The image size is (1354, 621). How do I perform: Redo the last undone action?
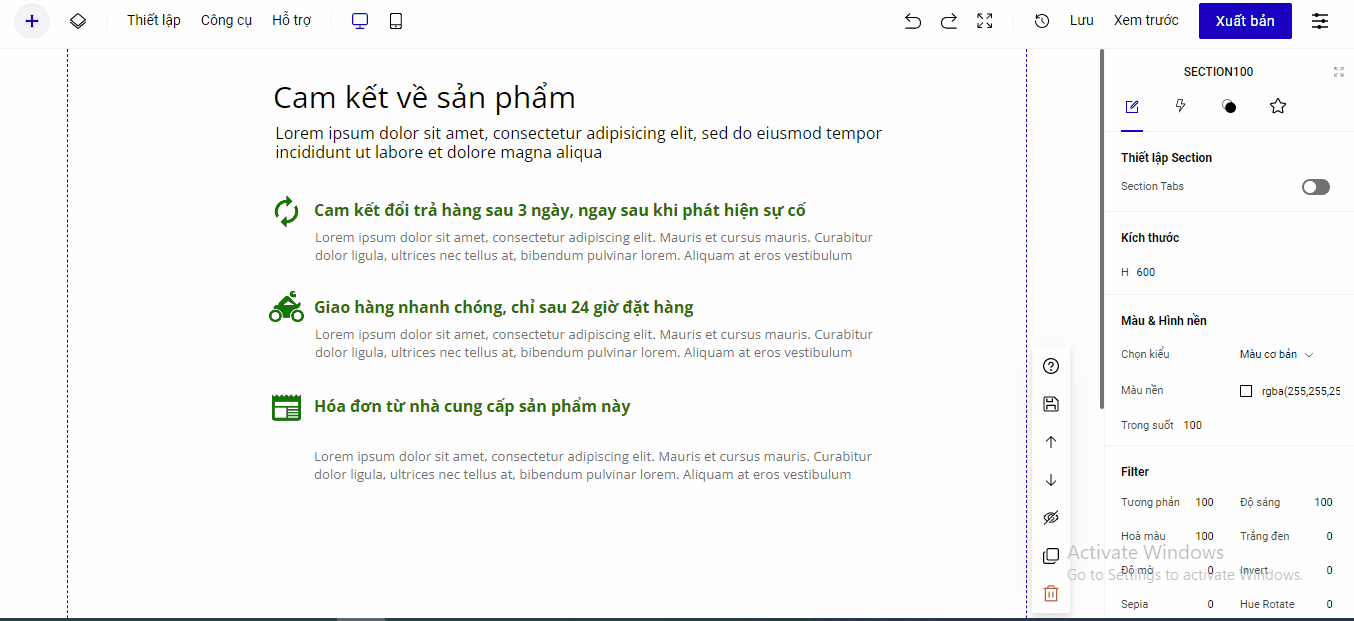pyautogui.click(x=948, y=21)
